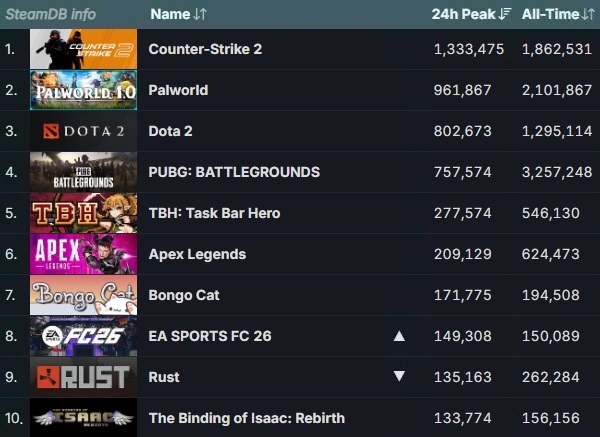This screenshot has width=600, height=437.
Task: Open the Counter-Strike 2 banner thumbnail
Action: click(x=83, y=49)
